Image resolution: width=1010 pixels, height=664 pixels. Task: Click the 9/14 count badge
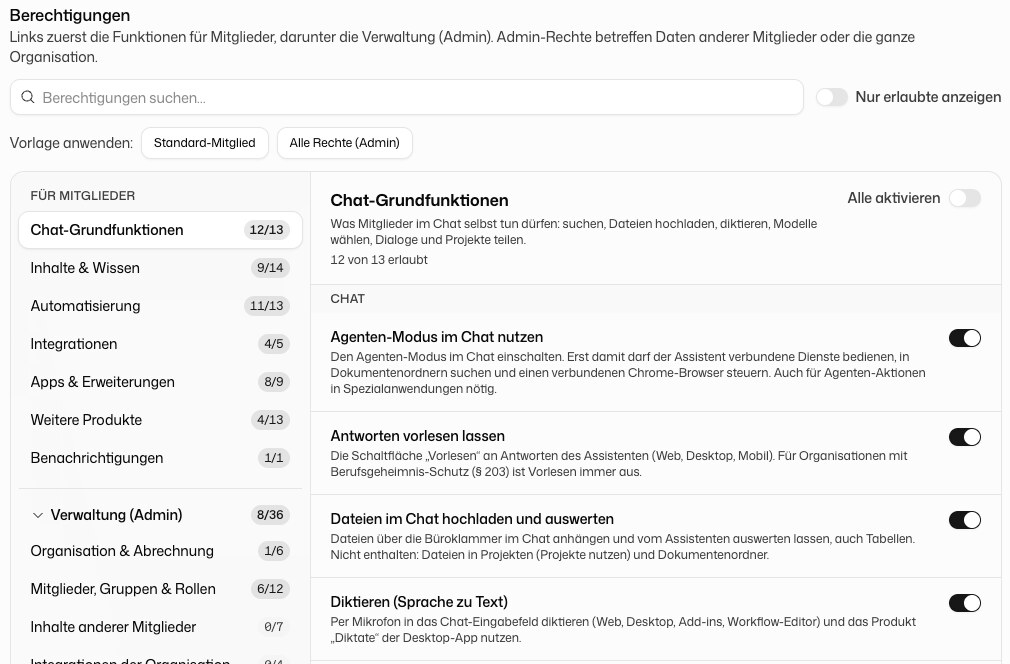coord(270,268)
